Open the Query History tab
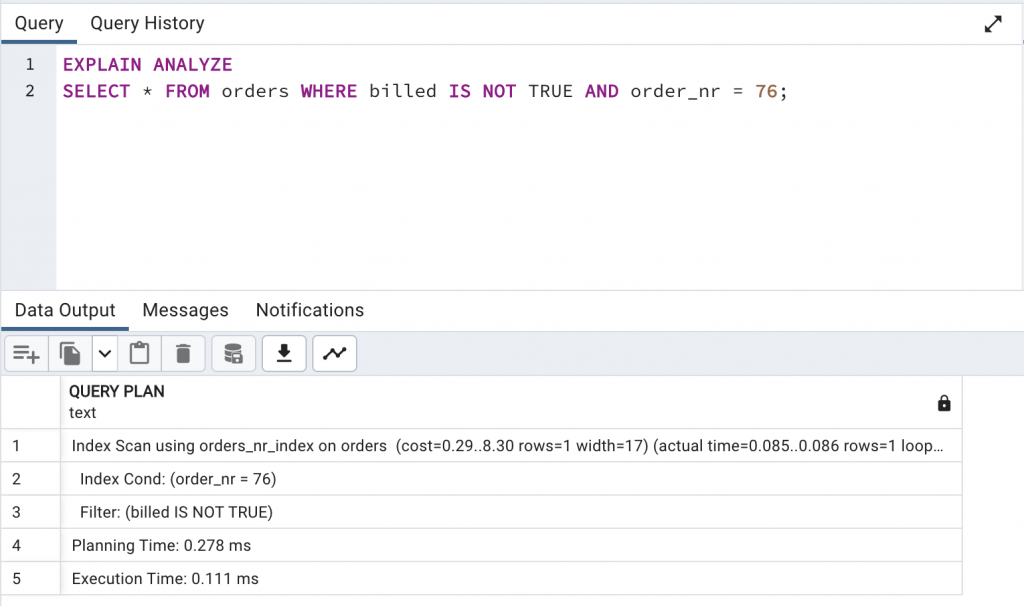 147,24
